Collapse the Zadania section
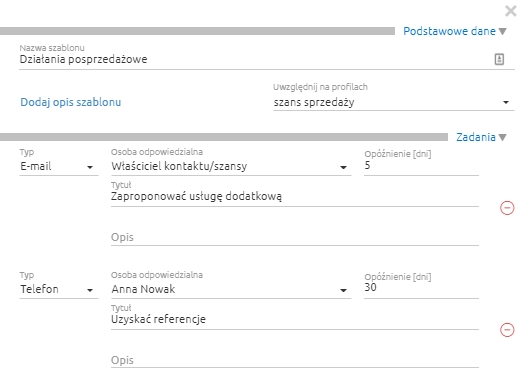Image resolution: width=522 pixels, height=387 pixels. pos(503,137)
